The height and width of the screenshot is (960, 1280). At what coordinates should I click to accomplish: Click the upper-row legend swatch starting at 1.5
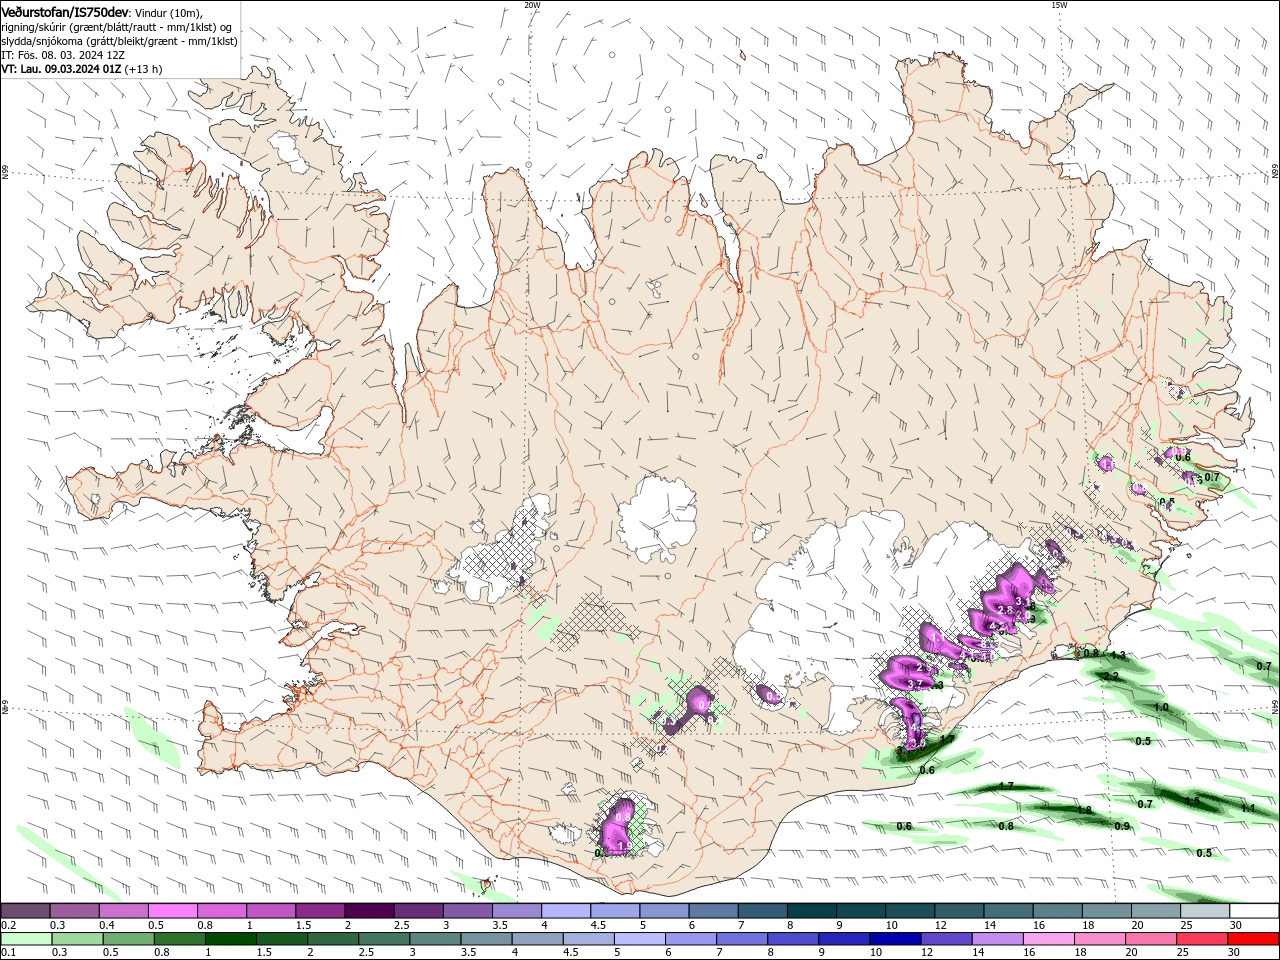tap(319, 911)
